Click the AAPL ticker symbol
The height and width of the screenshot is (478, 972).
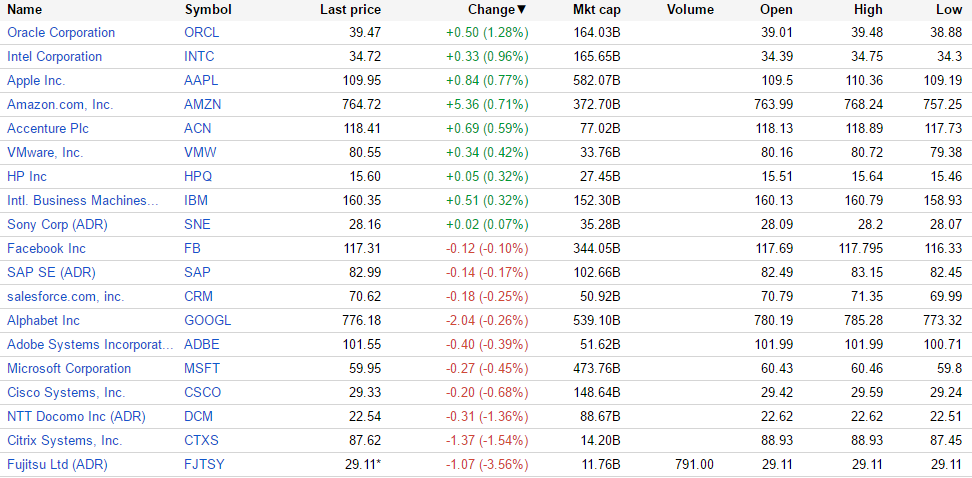[x=202, y=81]
